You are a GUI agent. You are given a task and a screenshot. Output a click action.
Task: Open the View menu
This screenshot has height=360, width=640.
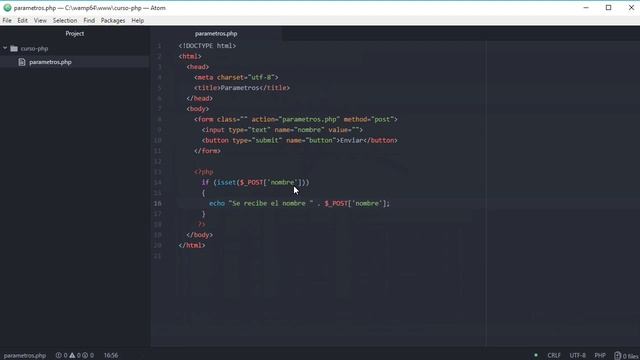pos(40,20)
